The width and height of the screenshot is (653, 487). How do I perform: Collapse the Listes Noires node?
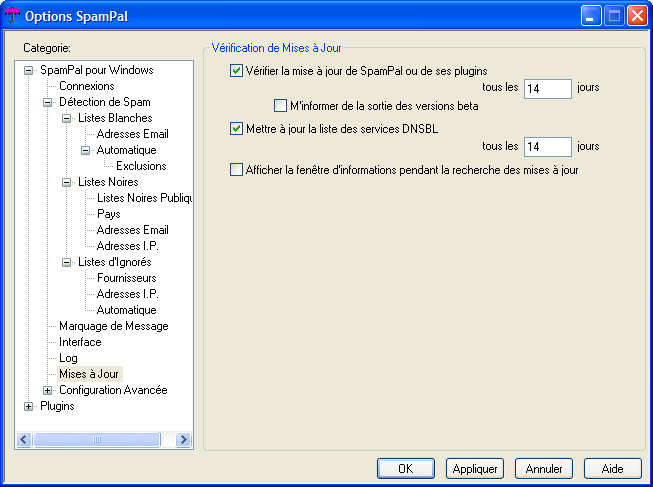click(67, 182)
